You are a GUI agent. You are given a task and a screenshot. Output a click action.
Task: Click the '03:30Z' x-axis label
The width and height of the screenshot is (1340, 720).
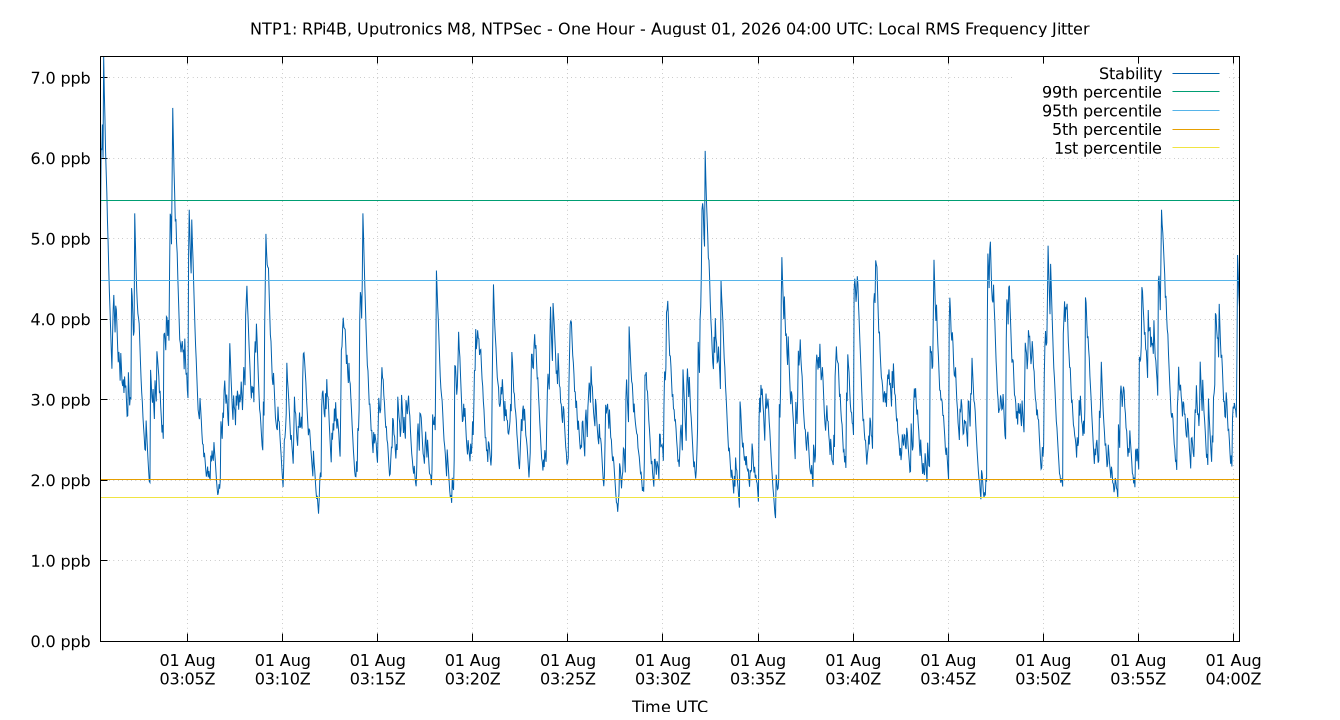click(x=662, y=679)
